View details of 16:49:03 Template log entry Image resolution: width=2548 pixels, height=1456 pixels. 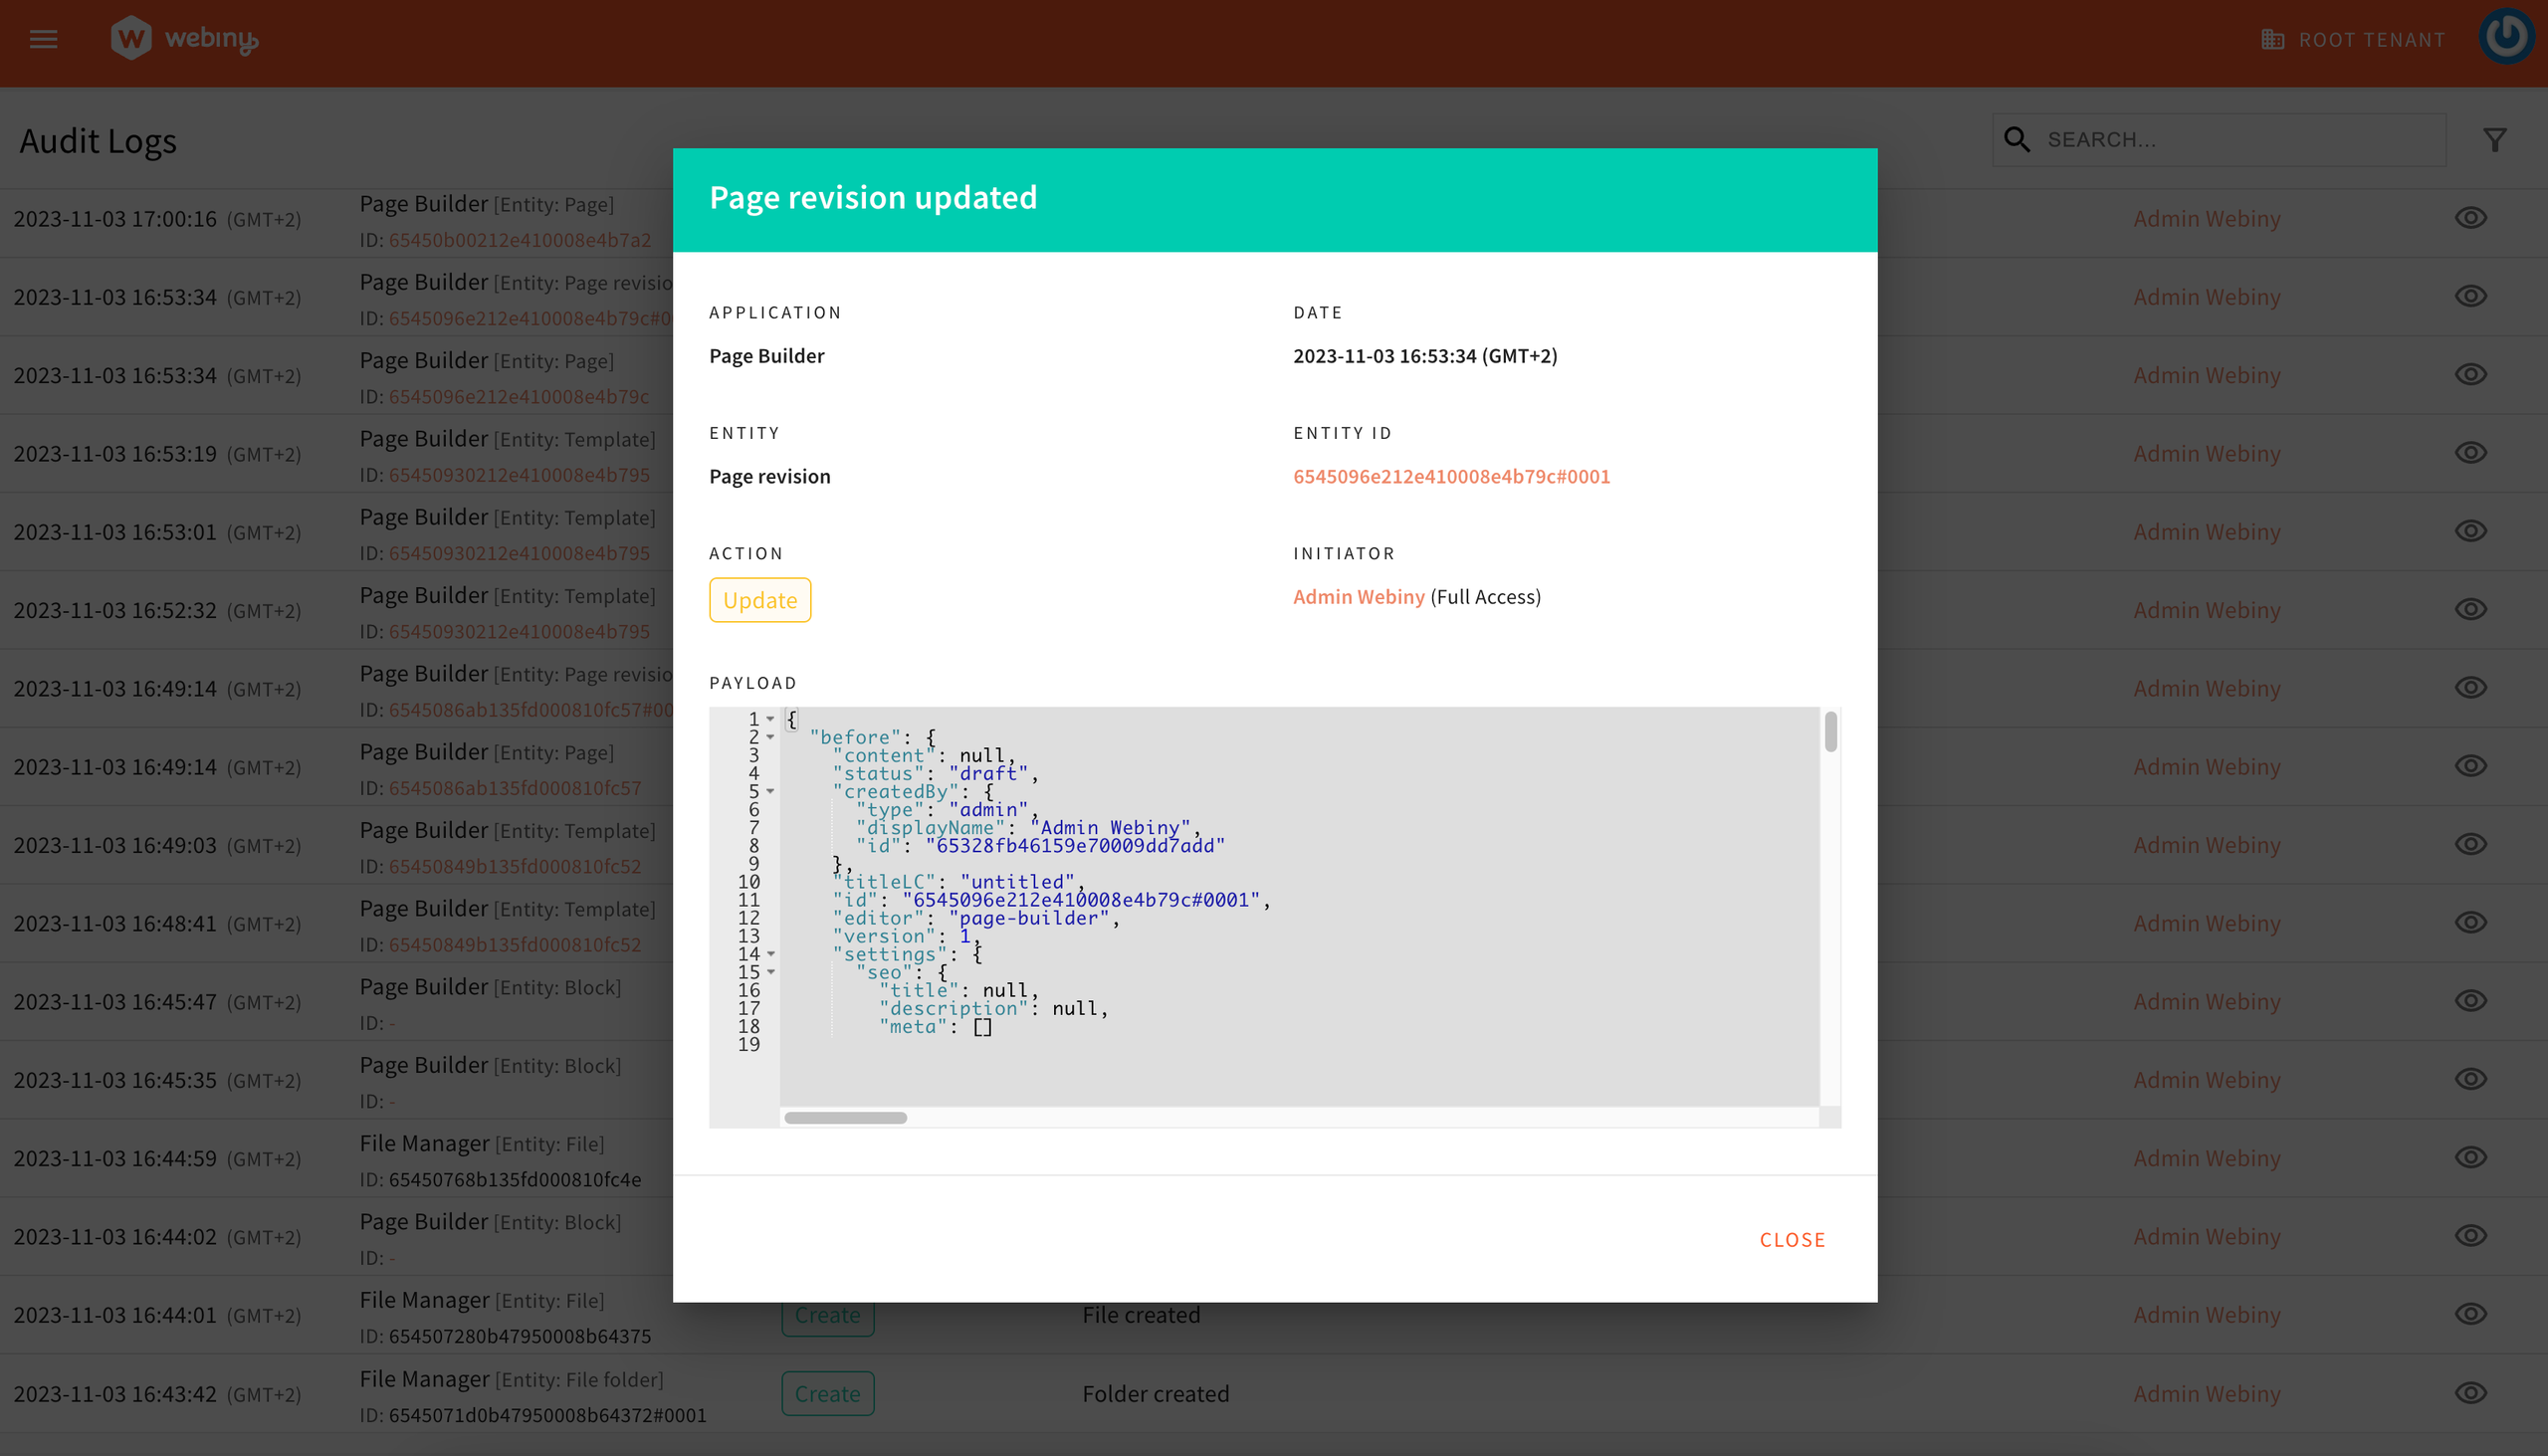(2470, 844)
